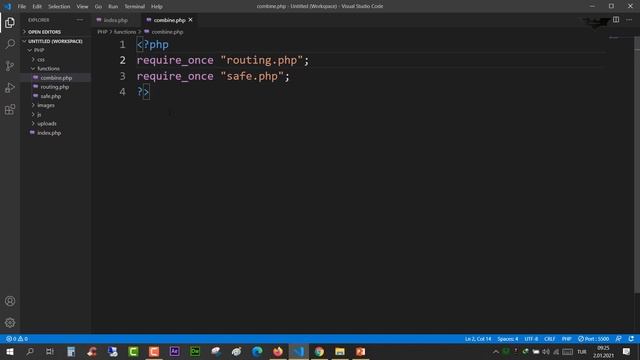Select combine.php in the file tree
The image size is (640, 360).
pyautogui.click(x=56, y=78)
